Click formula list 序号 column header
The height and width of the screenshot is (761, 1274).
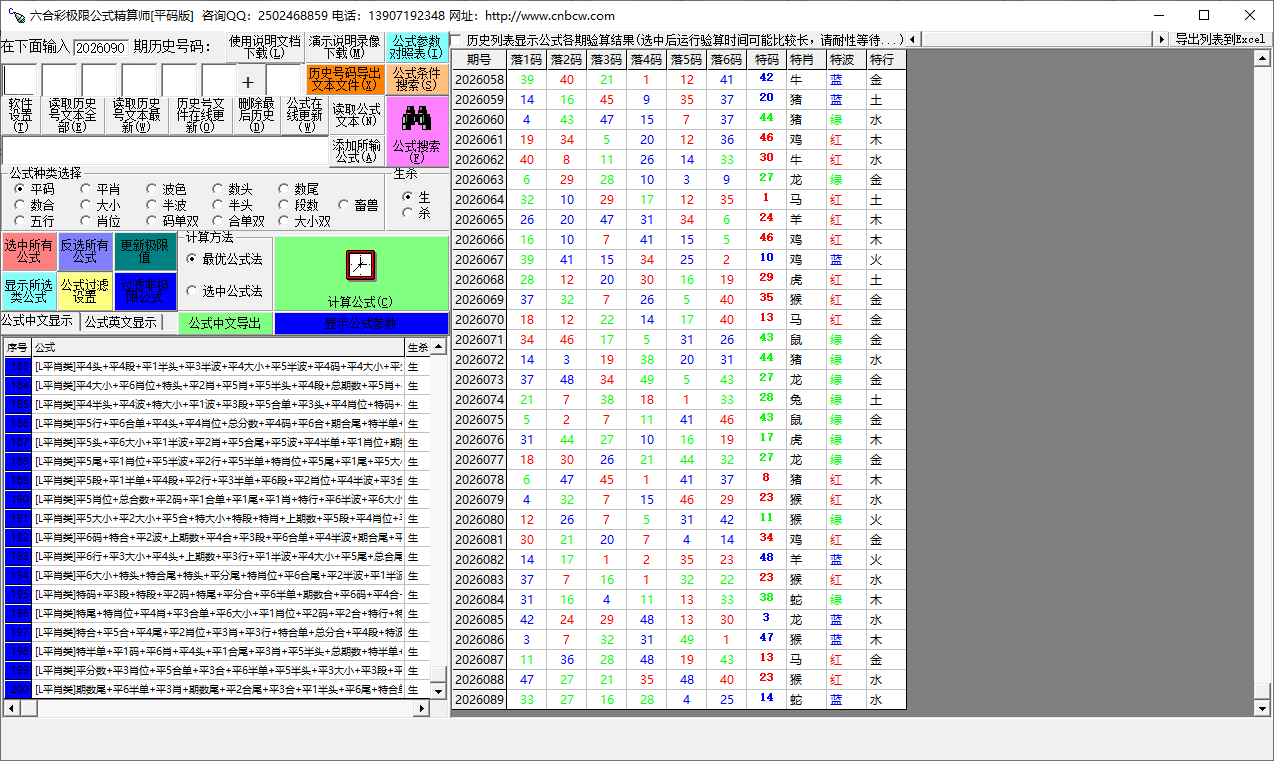click(17, 347)
